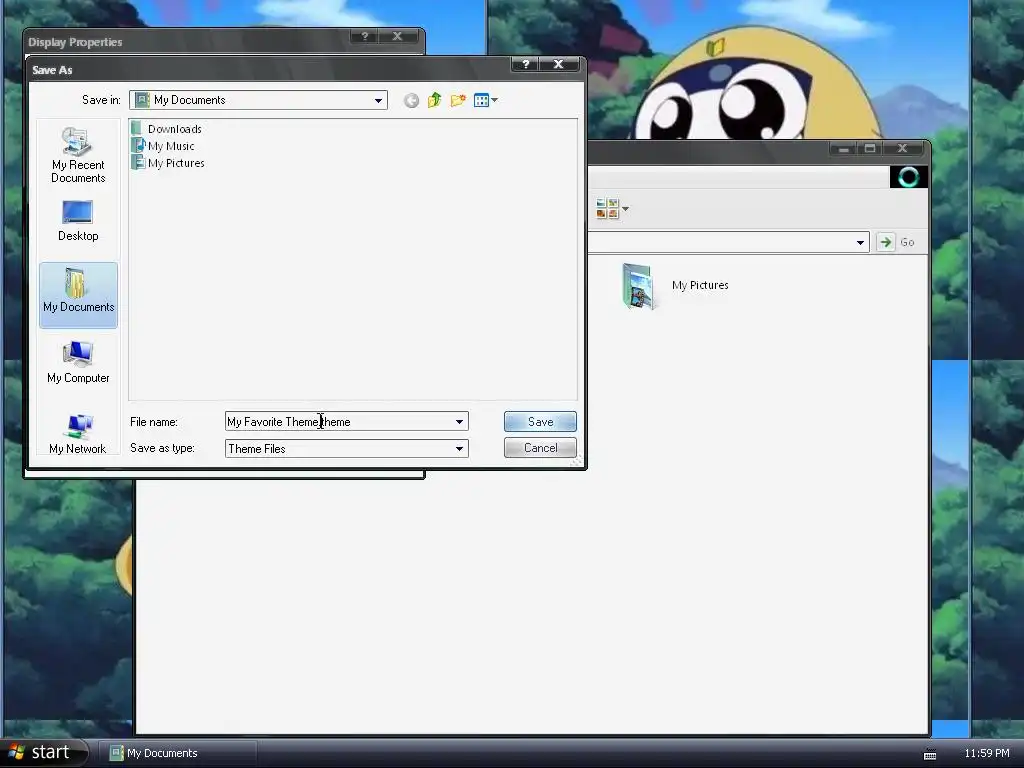Select Desktop in the places bar
1024x768 pixels.
(78, 221)
